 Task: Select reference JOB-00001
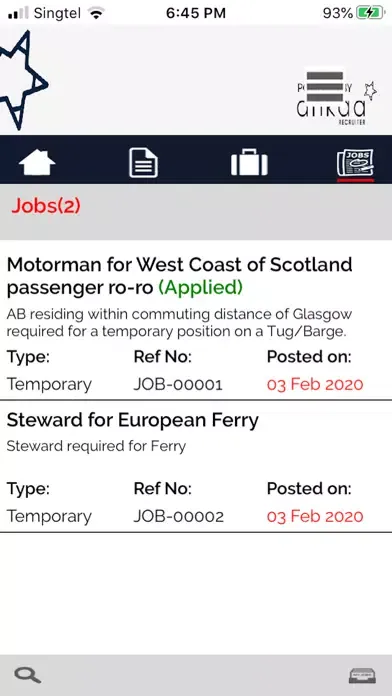pos(178,384)
